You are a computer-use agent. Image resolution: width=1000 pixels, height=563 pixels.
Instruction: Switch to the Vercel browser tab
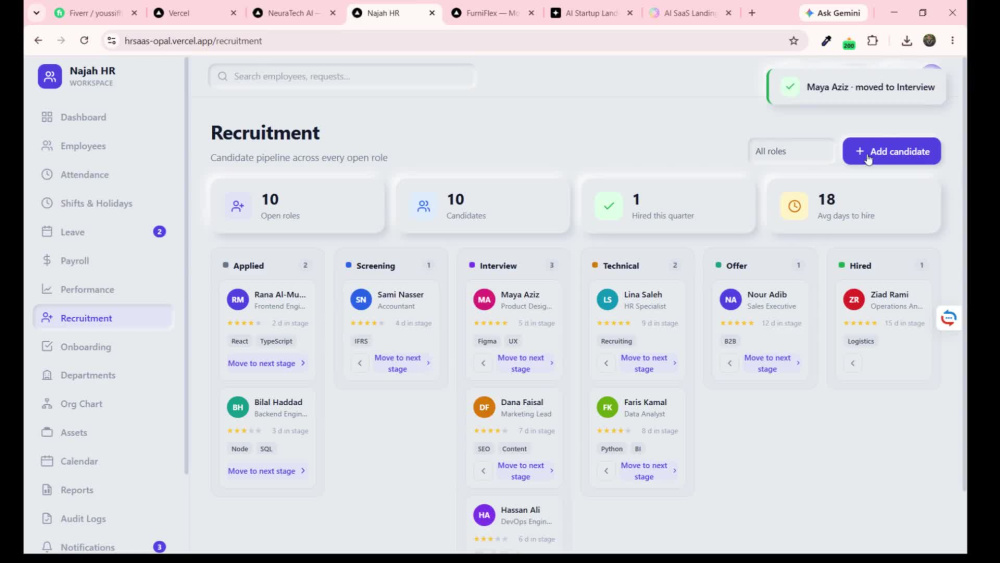pos(195,13)
